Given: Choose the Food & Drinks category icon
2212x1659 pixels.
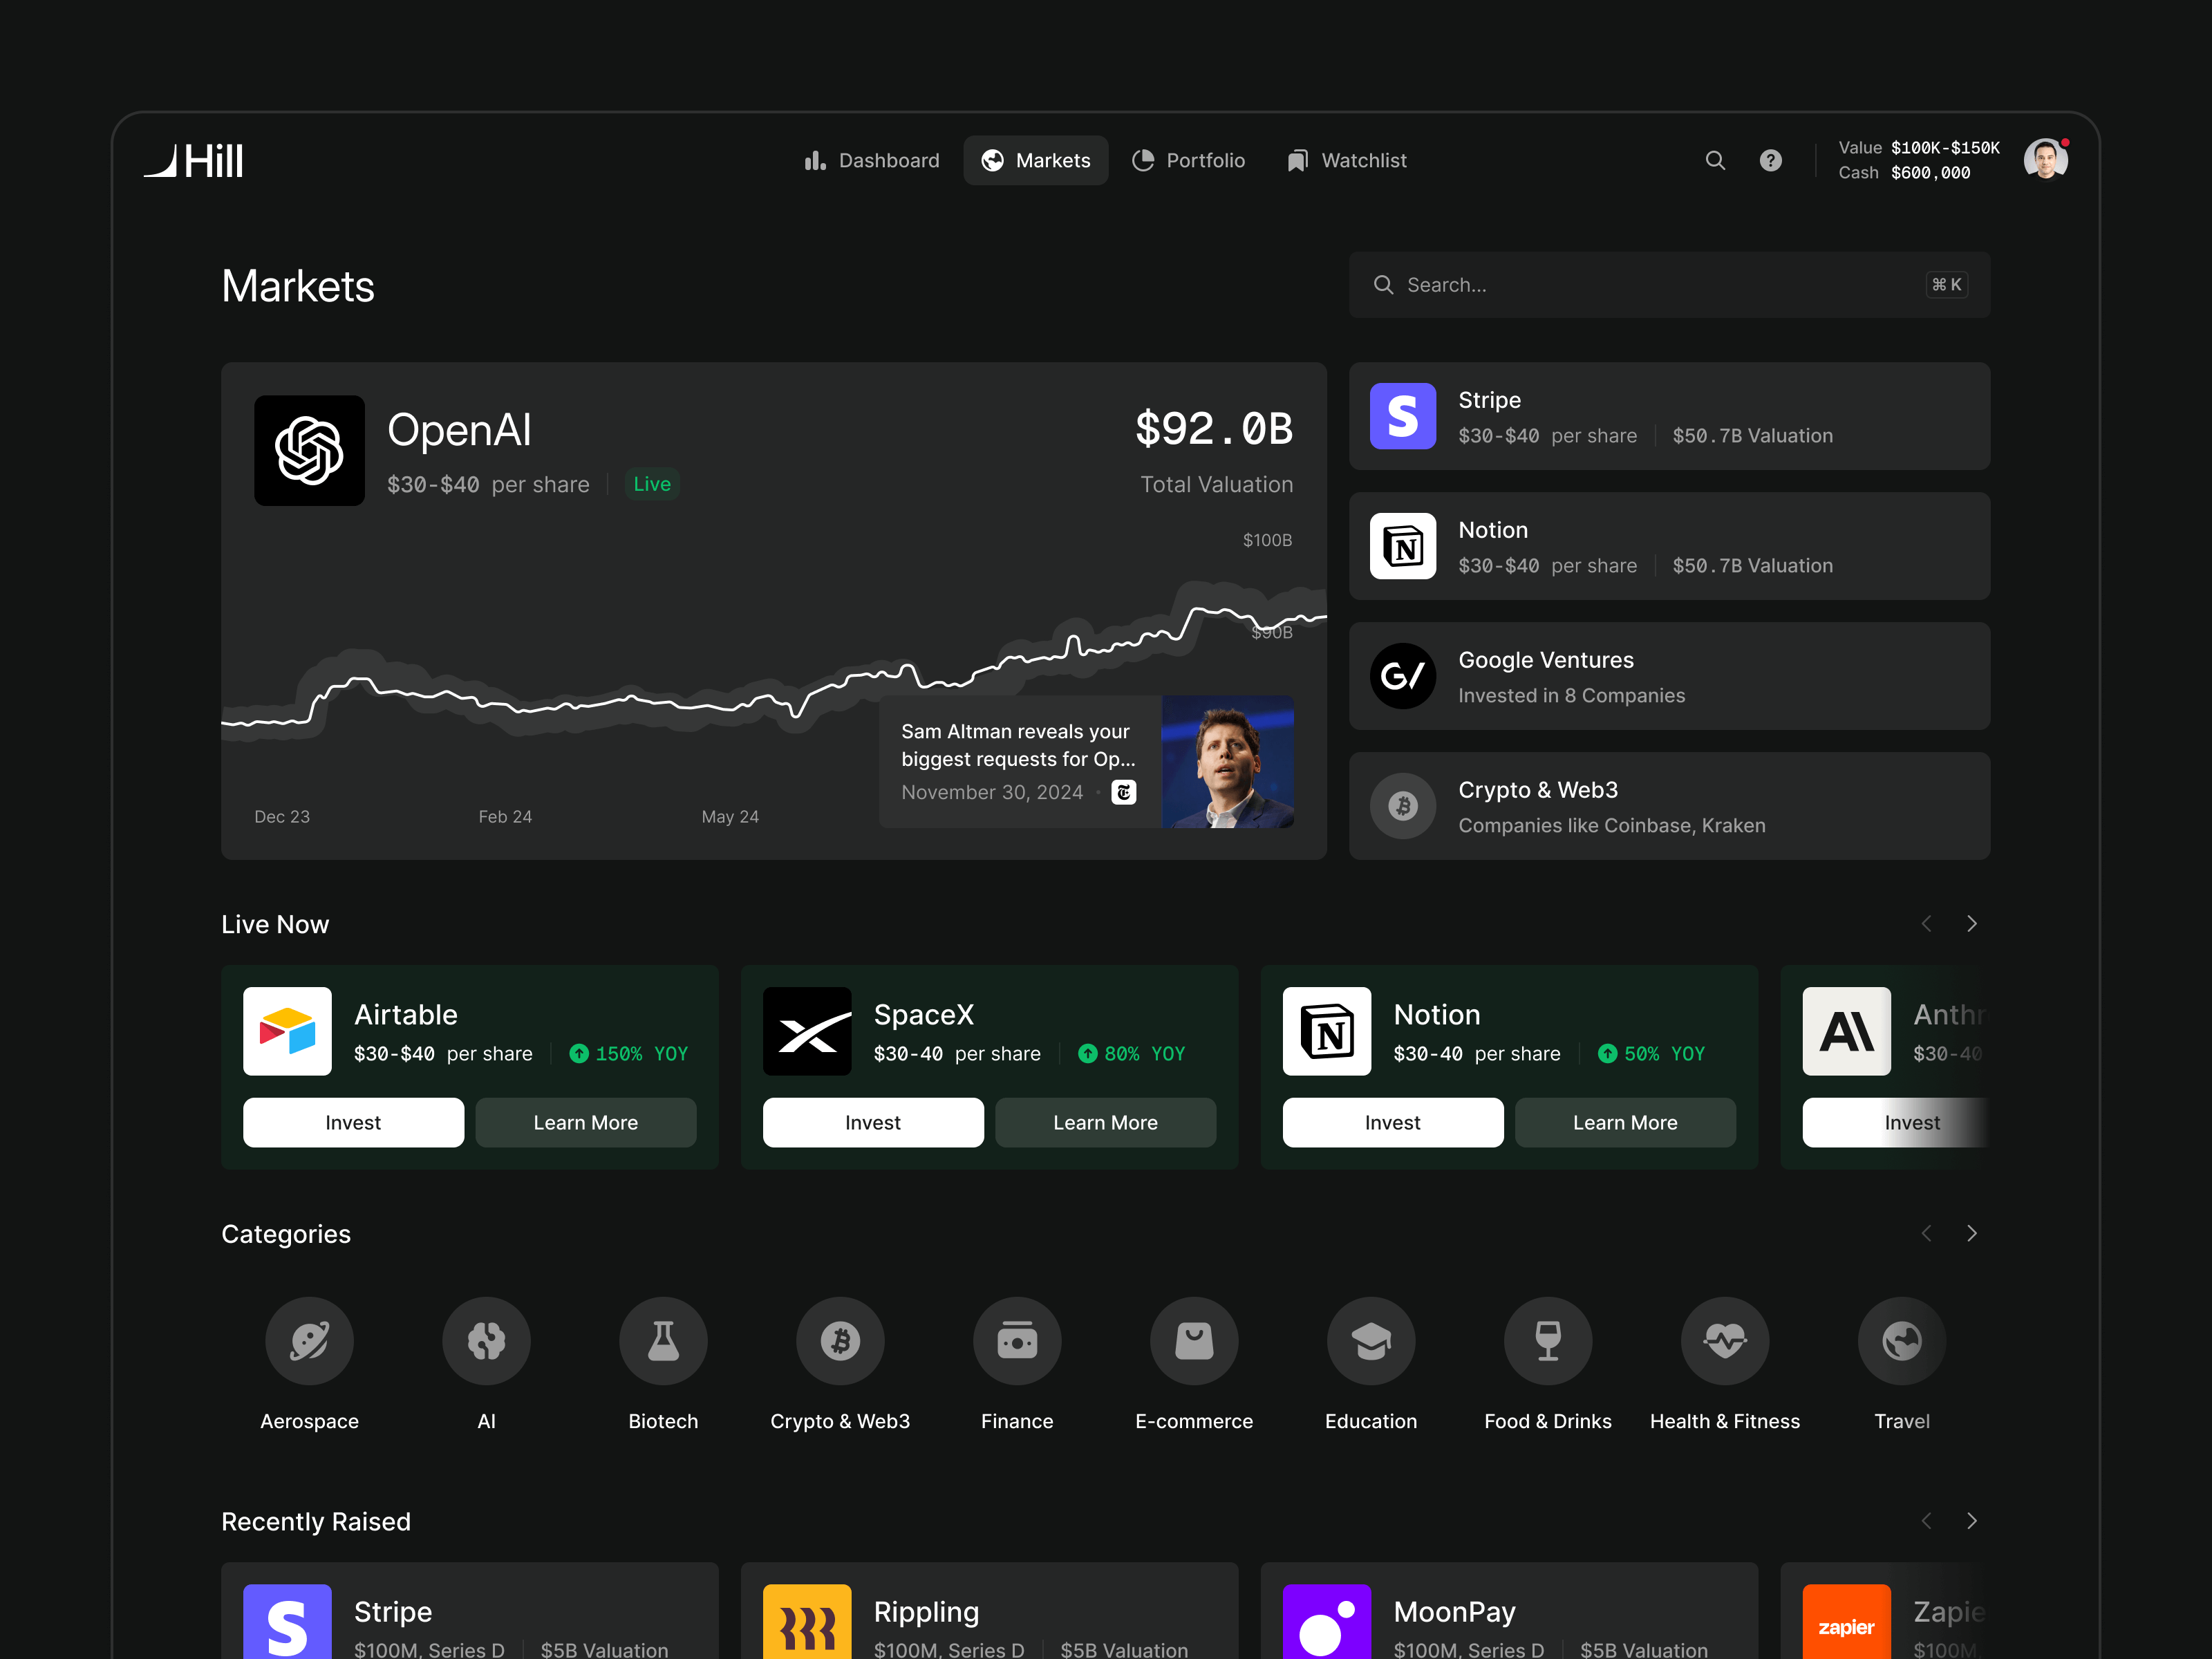Looking at the screenshot, I should tap(1547, 1341).
